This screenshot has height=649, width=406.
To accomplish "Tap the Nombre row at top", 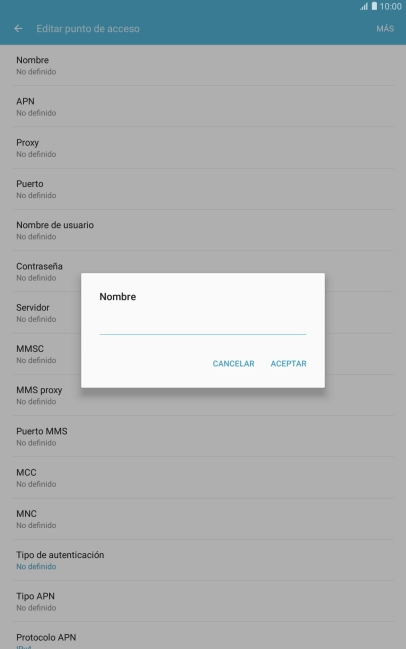I will pos(203,65).
